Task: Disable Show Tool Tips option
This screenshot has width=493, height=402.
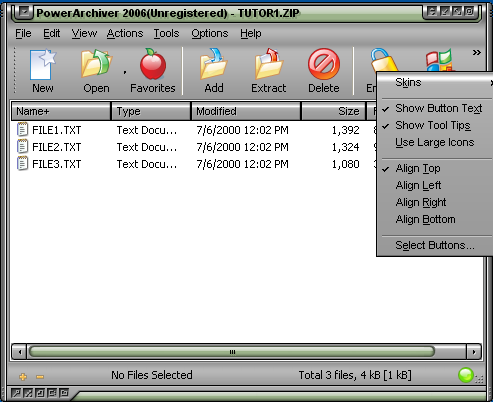Action: click(434, 125)
